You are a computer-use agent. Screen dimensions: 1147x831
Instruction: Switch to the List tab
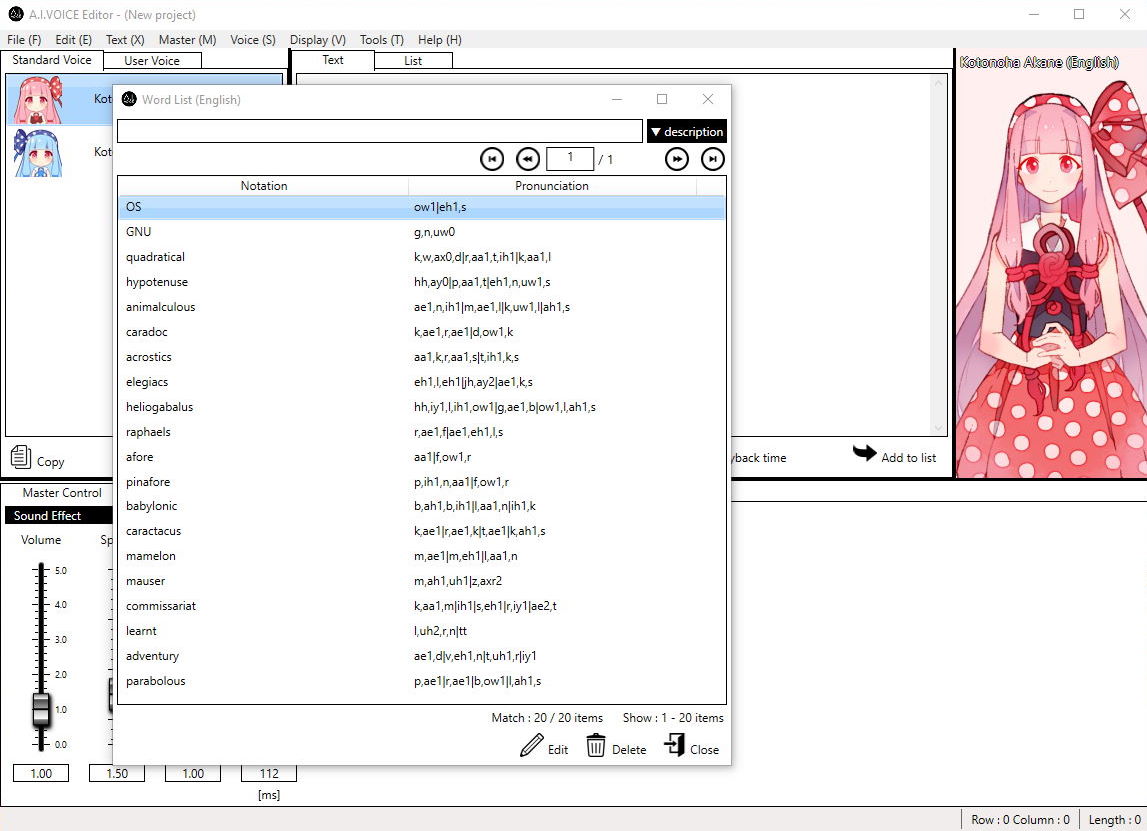point(413,61)
